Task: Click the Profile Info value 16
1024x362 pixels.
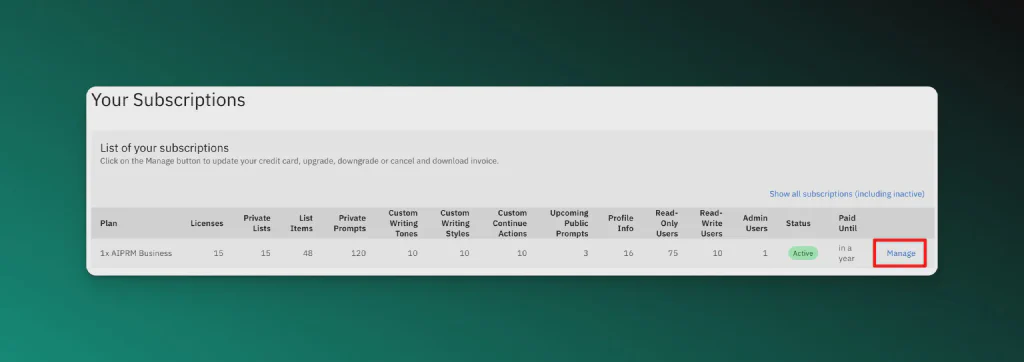Action: 628,254
